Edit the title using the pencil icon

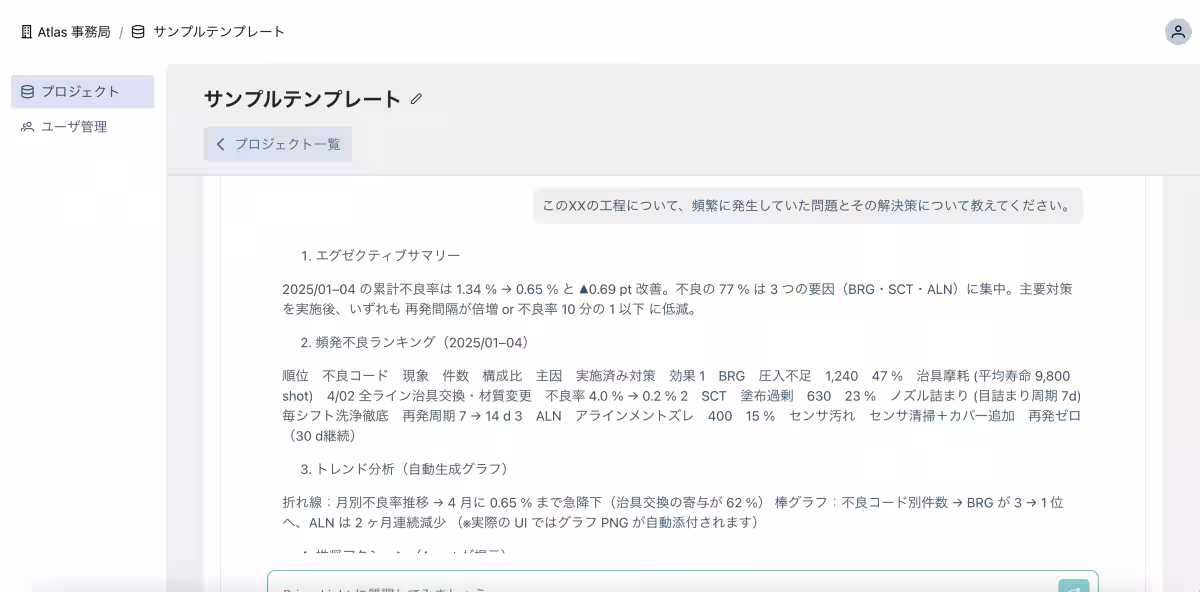tap(415, 99)
